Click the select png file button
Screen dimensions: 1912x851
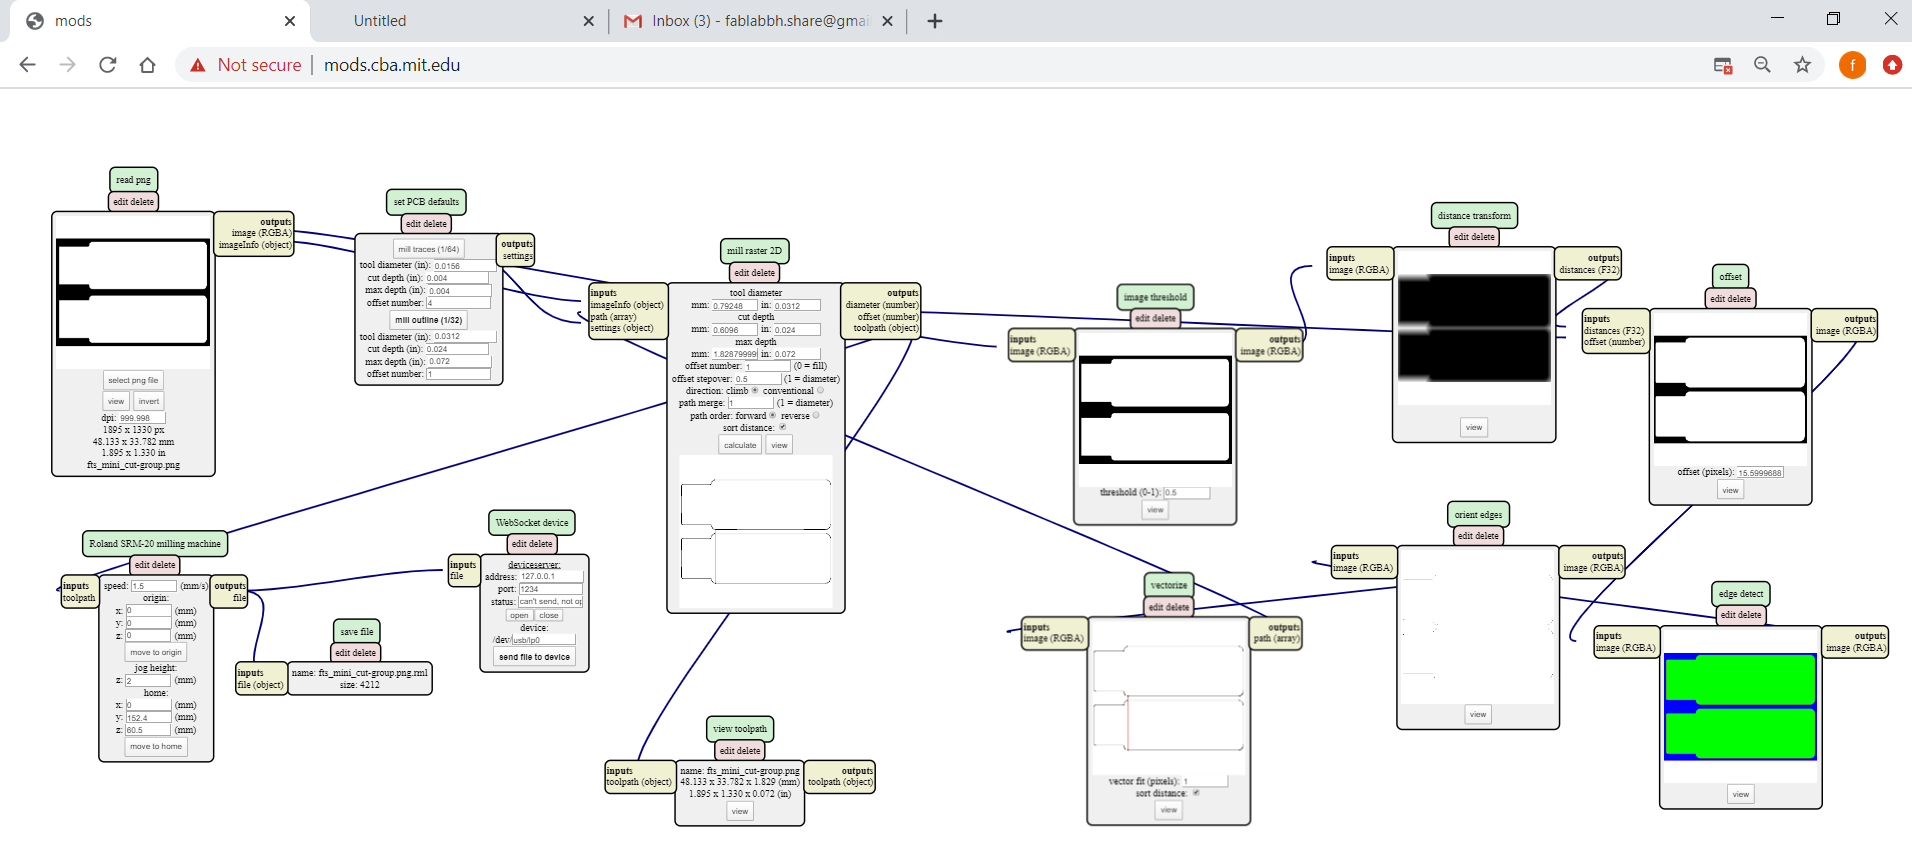point(133,380)
